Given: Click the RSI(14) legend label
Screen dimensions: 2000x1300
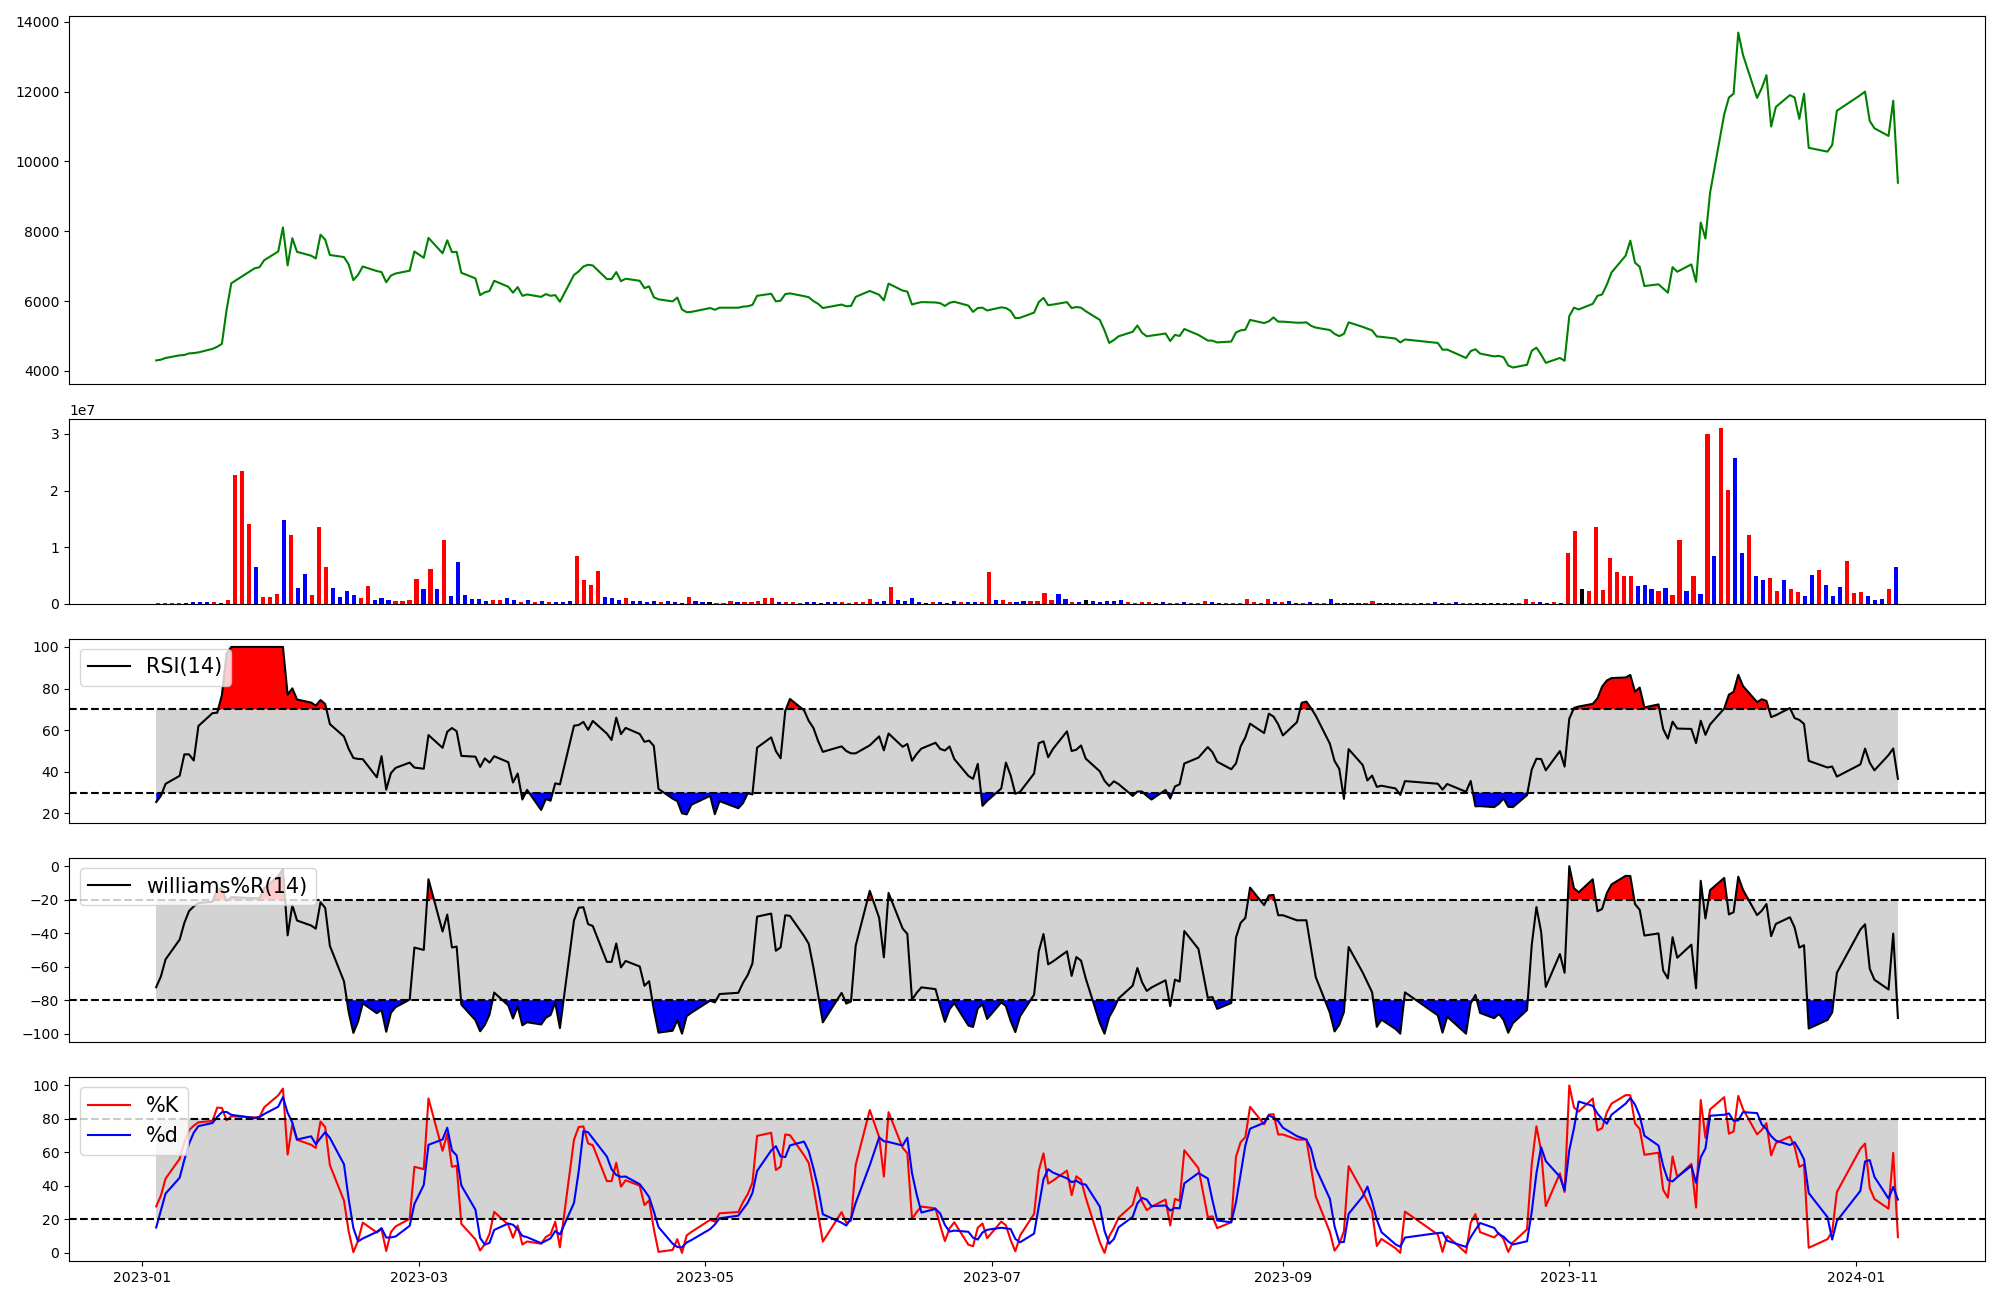Looking at the screenshot, I should (x=183, y=666).
